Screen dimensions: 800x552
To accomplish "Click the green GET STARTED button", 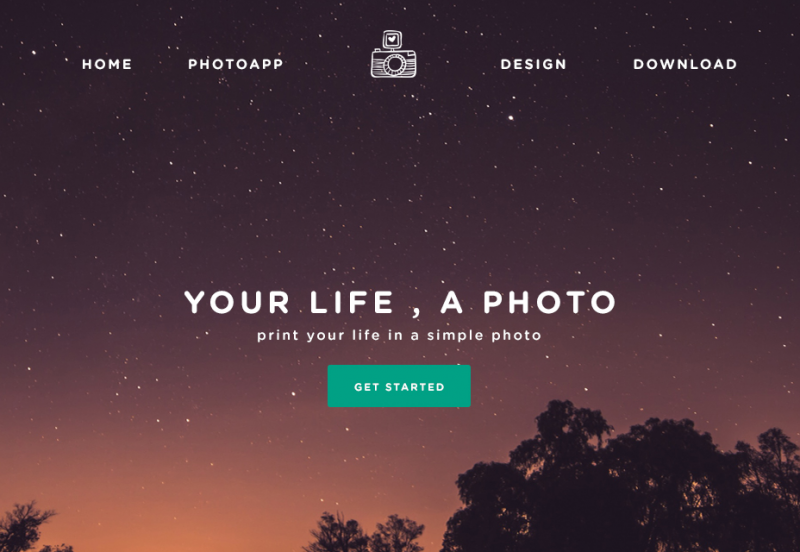I will [x=399, y=386].
